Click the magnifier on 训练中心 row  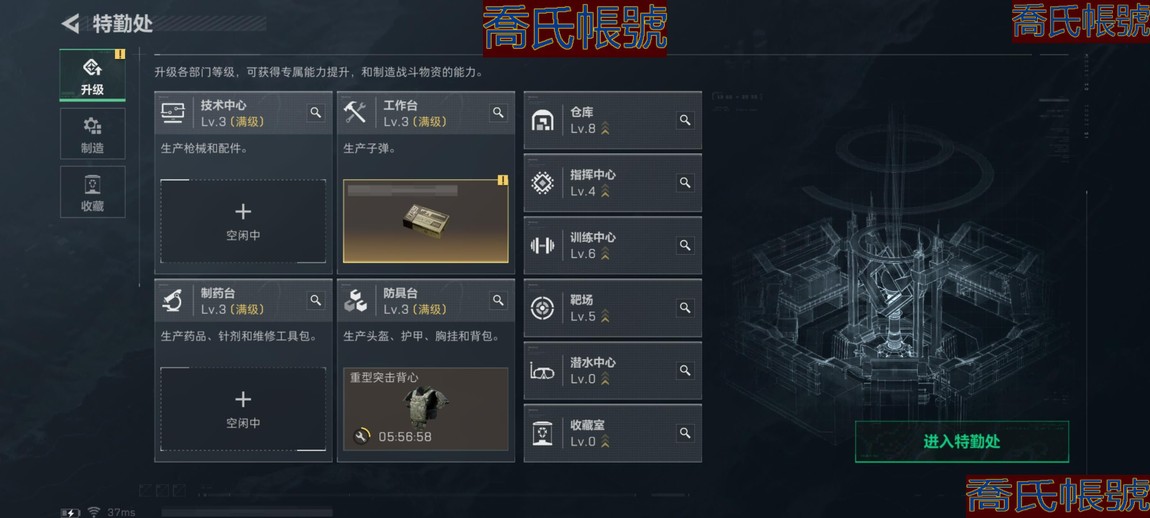click(x=685, y=245)
